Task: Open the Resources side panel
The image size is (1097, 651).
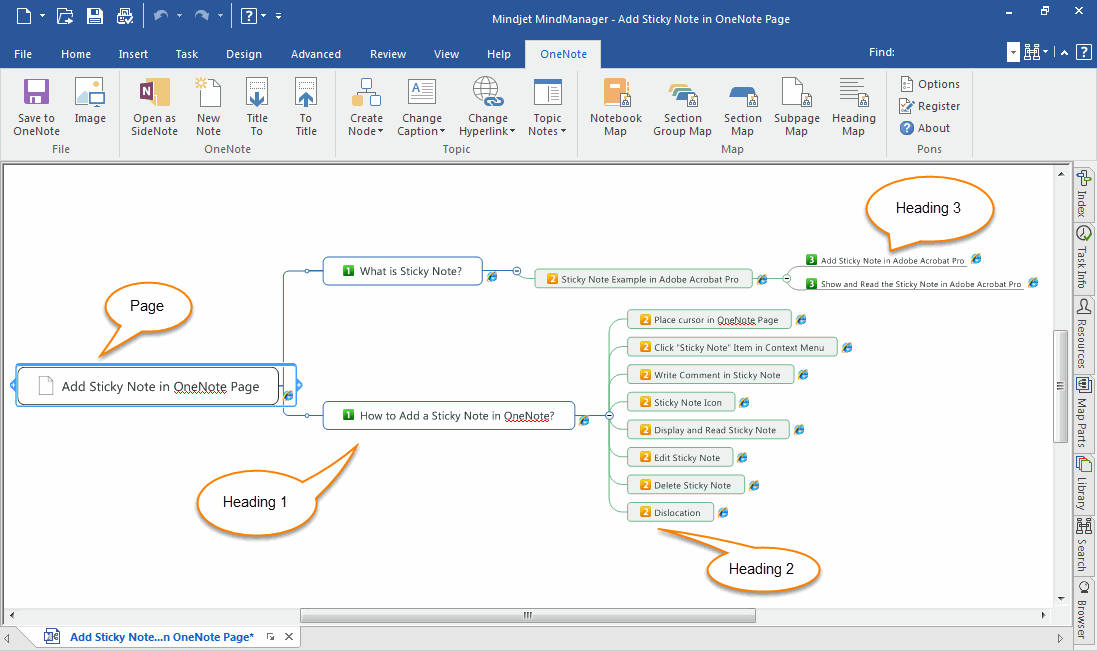Action: (x=1083, y=334)
